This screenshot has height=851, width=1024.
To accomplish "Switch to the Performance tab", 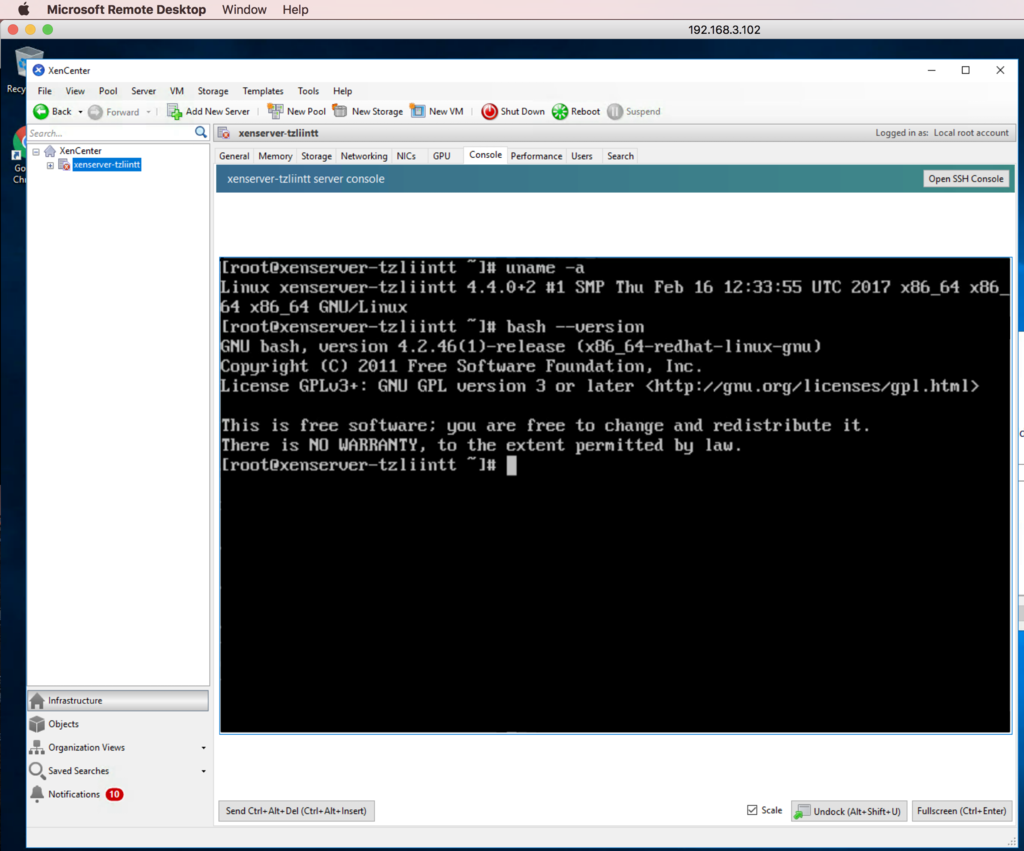I will [537, 155].
